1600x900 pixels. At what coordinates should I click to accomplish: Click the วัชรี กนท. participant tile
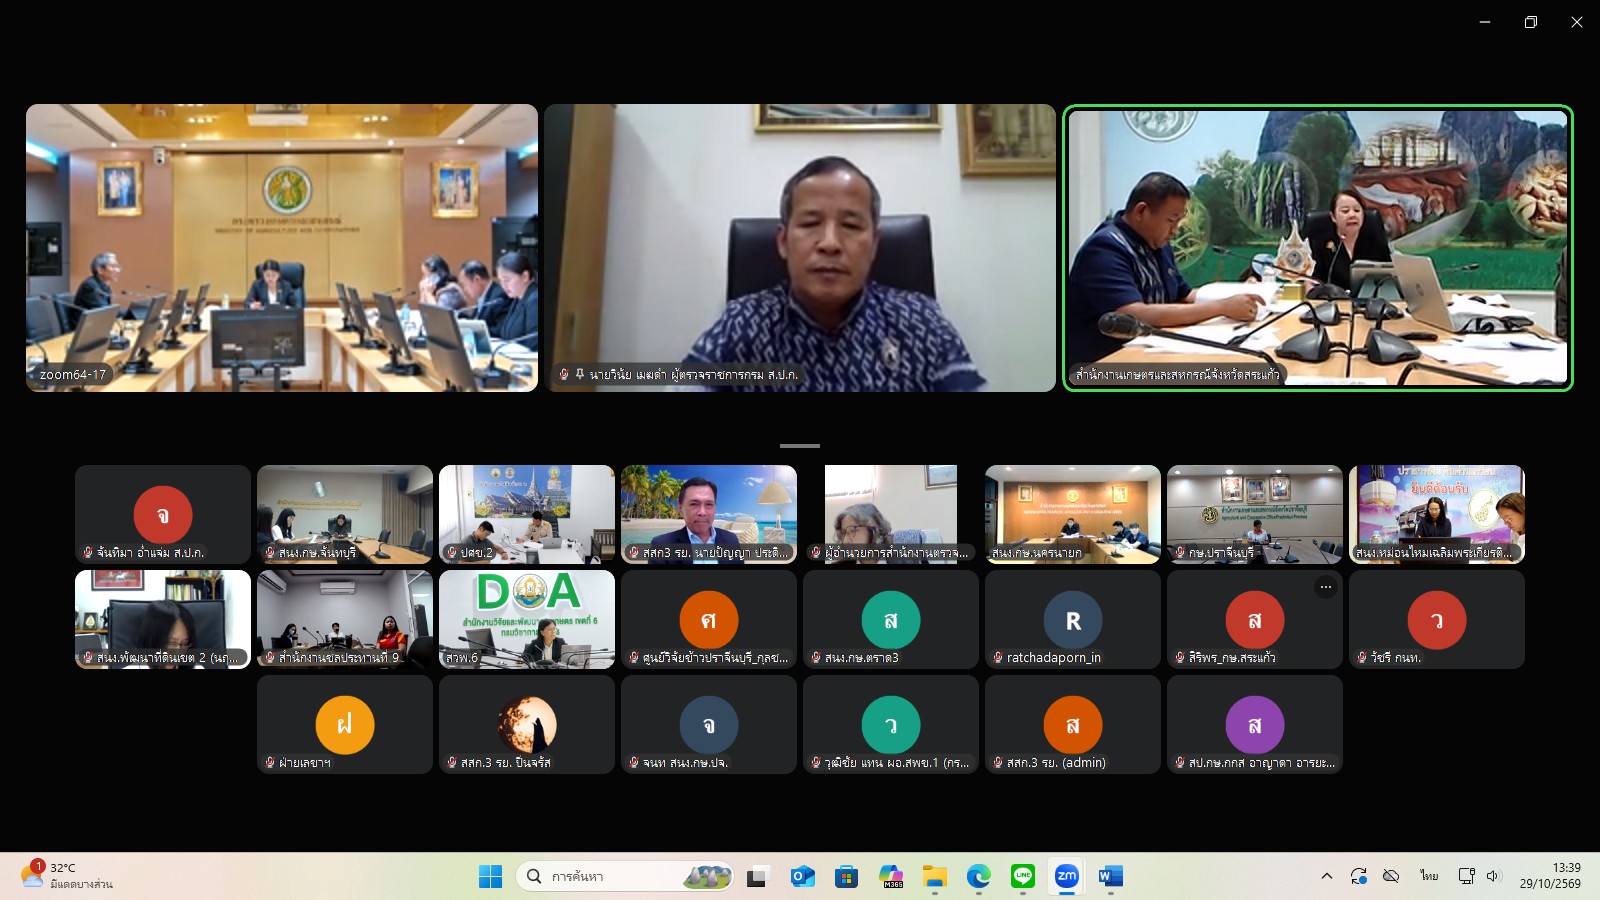(x=1437, y=619)
